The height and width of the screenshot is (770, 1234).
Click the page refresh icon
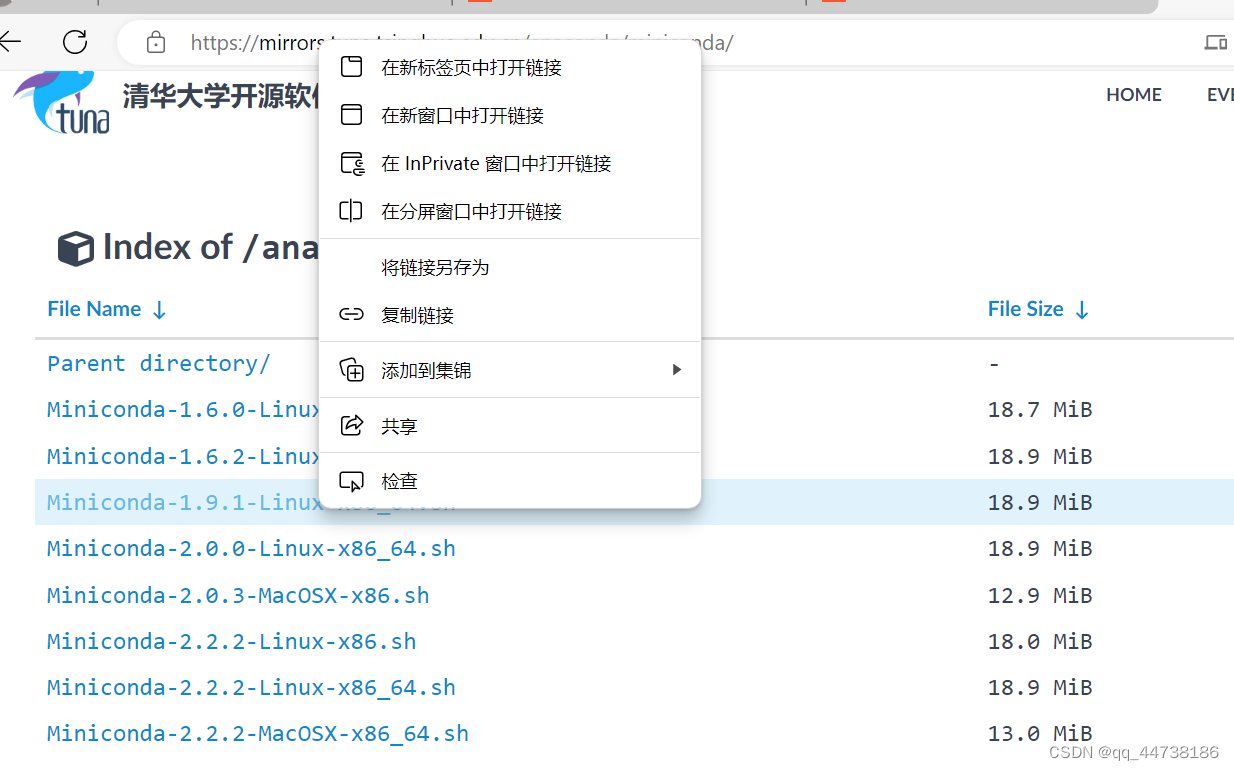[75, 42]
